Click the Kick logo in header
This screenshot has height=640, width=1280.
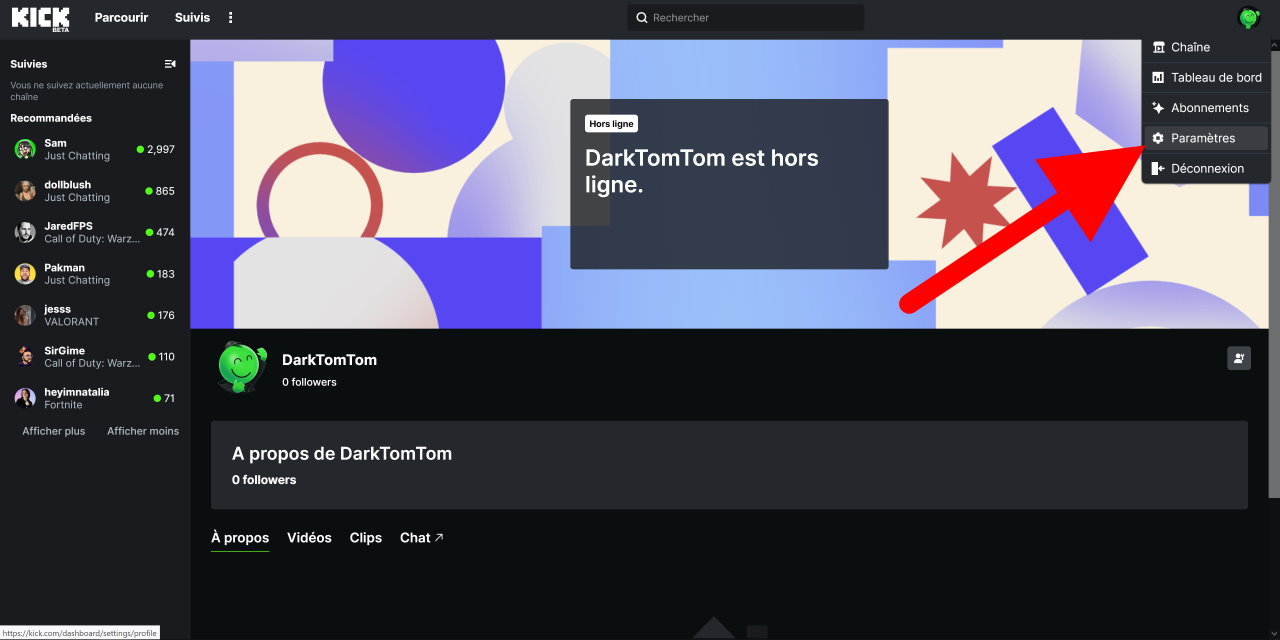[40, 18]
